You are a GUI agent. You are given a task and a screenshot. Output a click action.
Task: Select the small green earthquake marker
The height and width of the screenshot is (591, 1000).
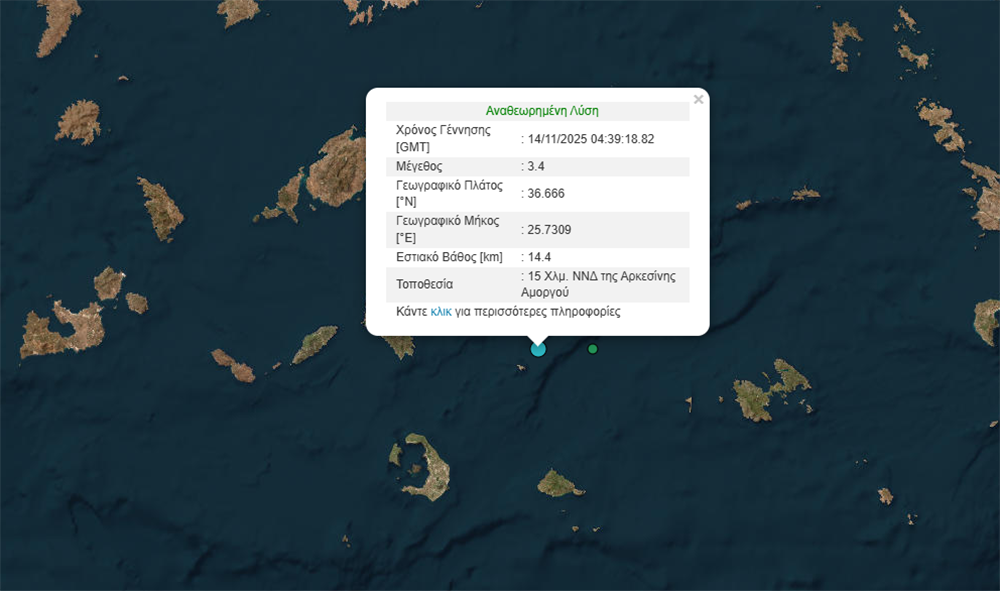tap(593, 349)
